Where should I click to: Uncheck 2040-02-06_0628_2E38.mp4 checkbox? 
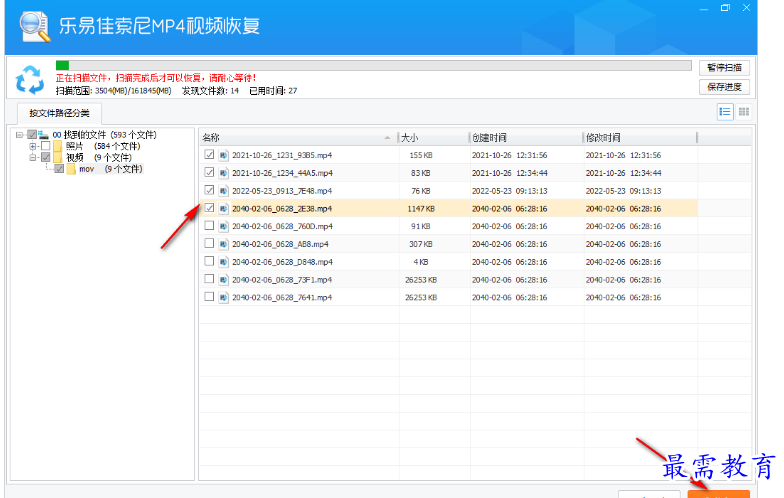point(209,208)
